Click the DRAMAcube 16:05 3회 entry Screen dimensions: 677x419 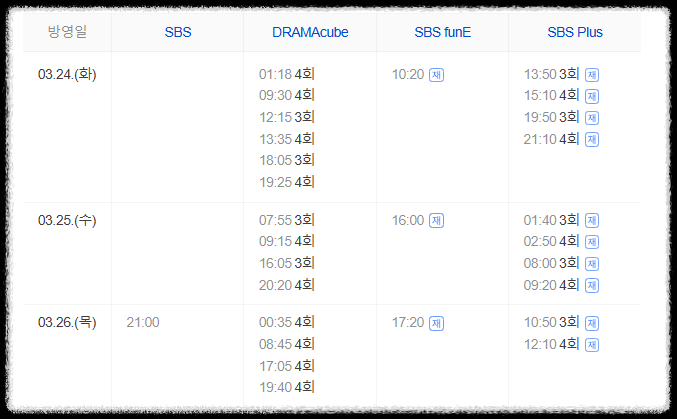click(287, 263)
